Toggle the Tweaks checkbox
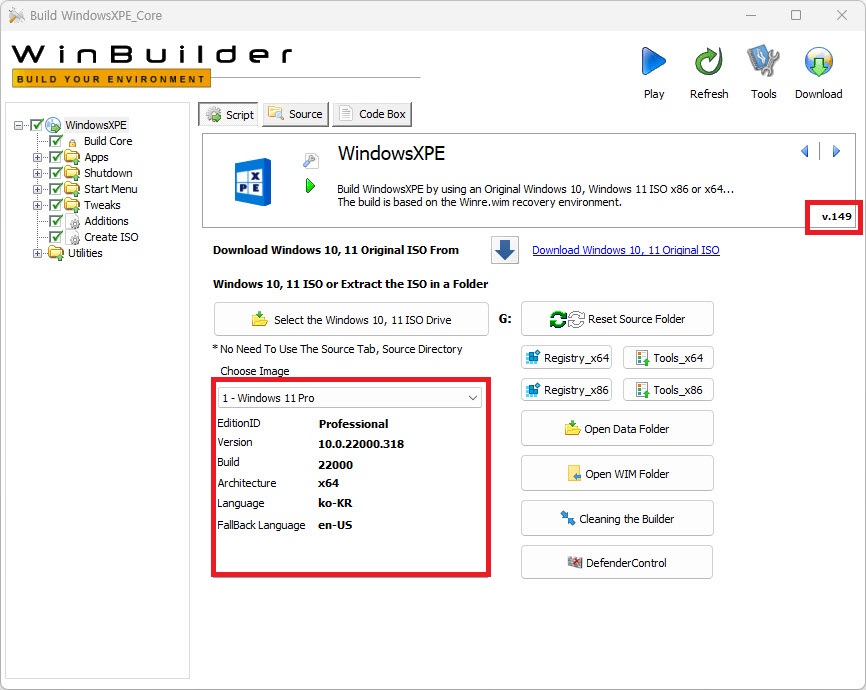 56,205
